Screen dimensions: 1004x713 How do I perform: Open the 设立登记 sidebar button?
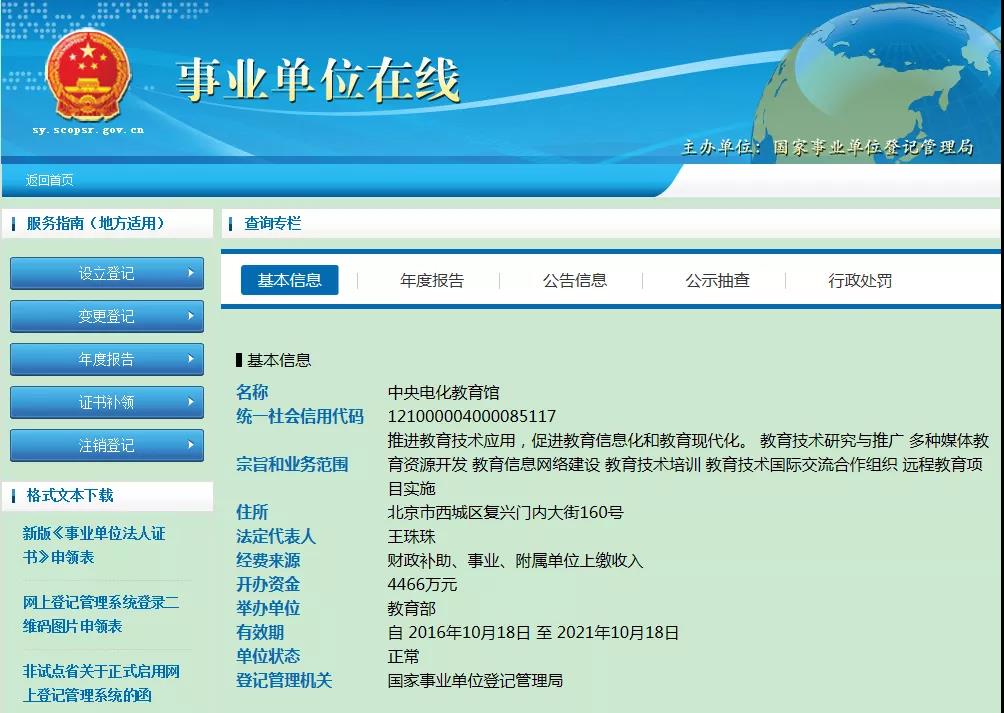coord(107,273)
